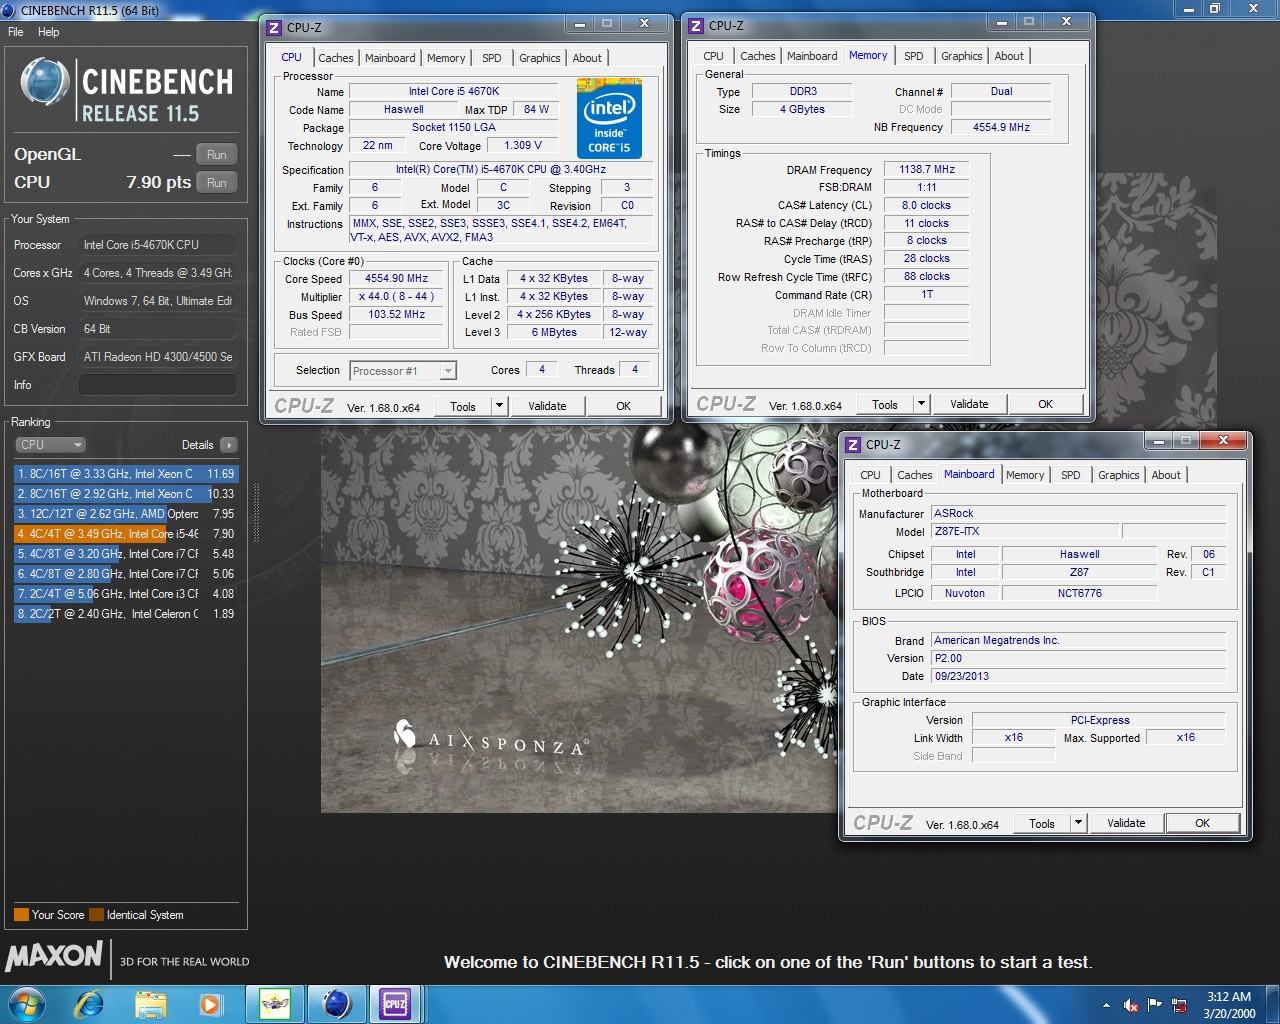The height and width of the screenshot is (1024, 1280).
Task: Select ranking entry 4C/8T @ 2.80 GHz
Action: [x=126, y=574]
